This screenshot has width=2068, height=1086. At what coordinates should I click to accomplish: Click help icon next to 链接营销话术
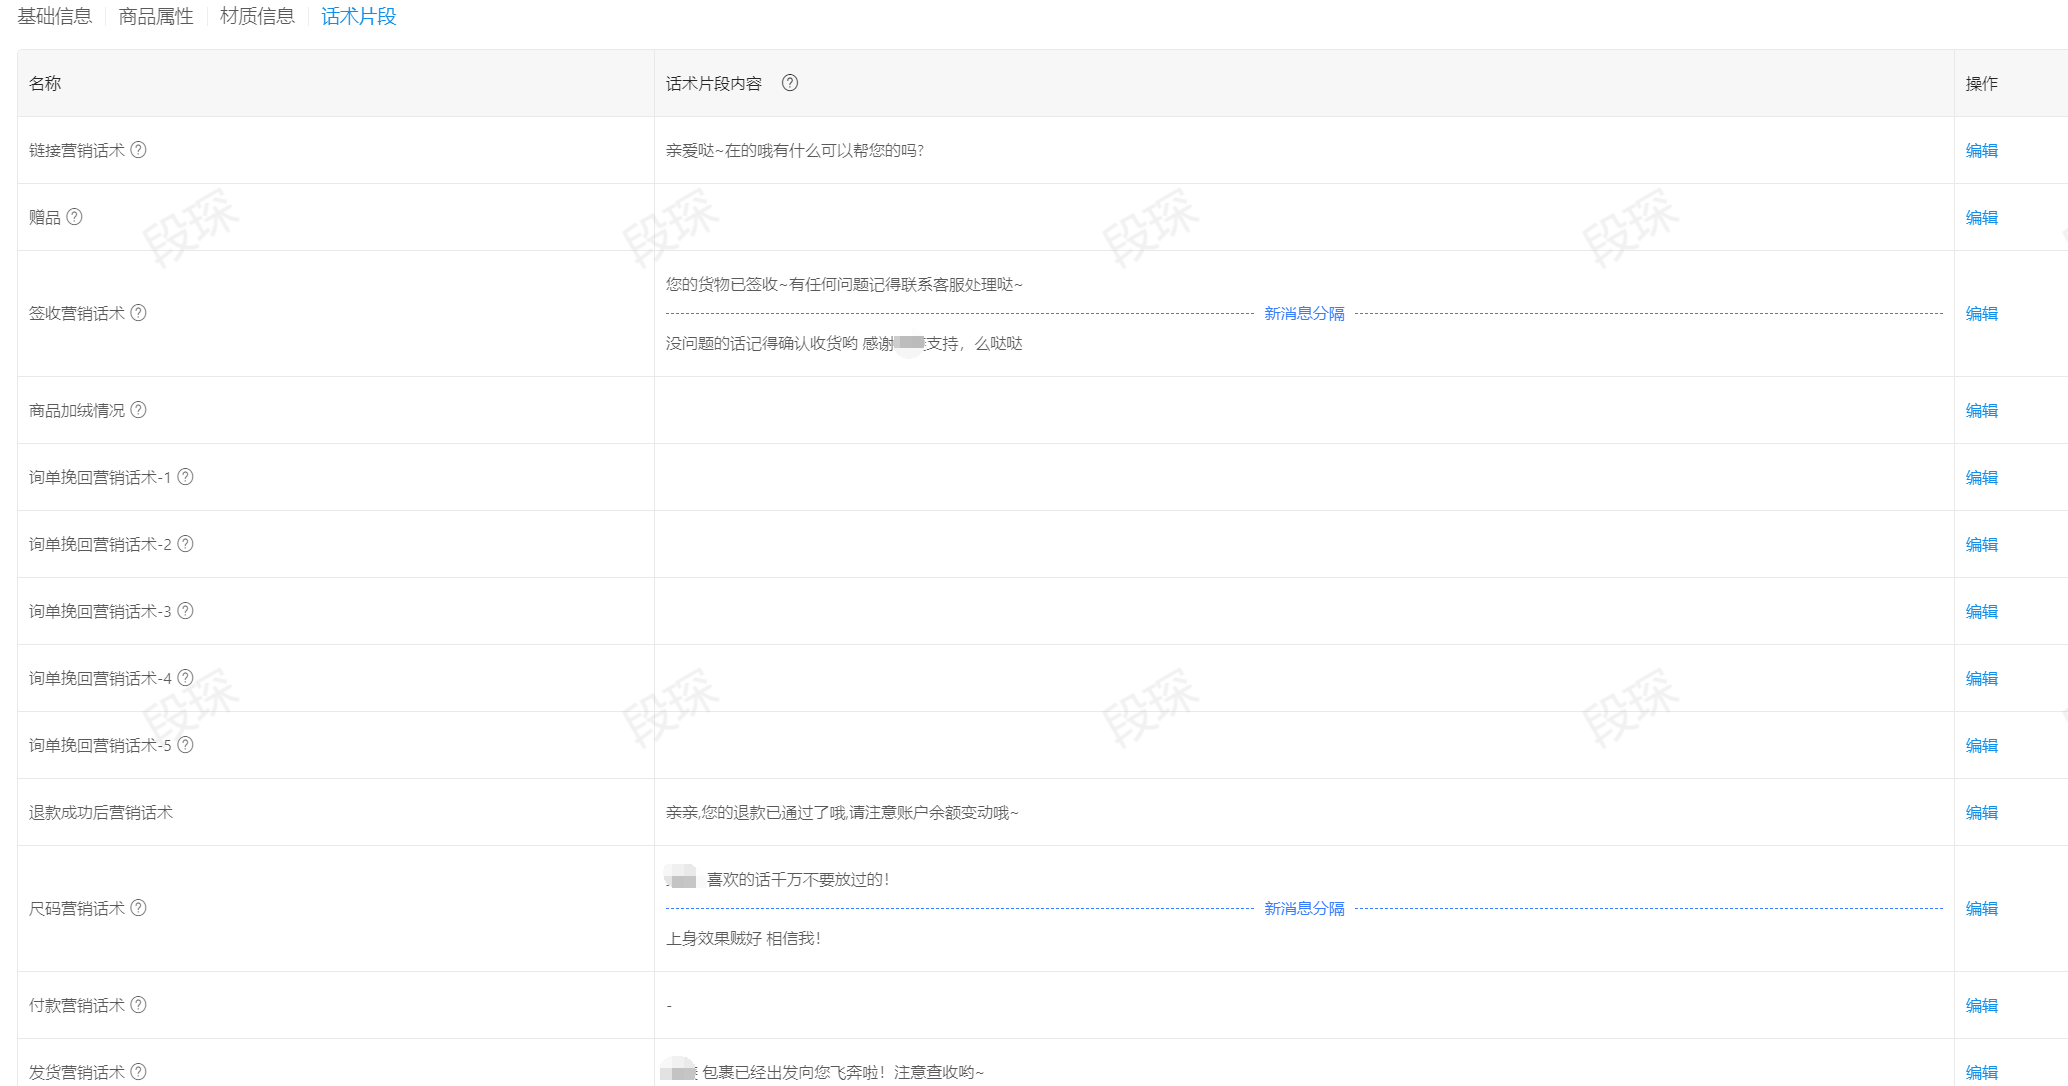pos(139,150)
